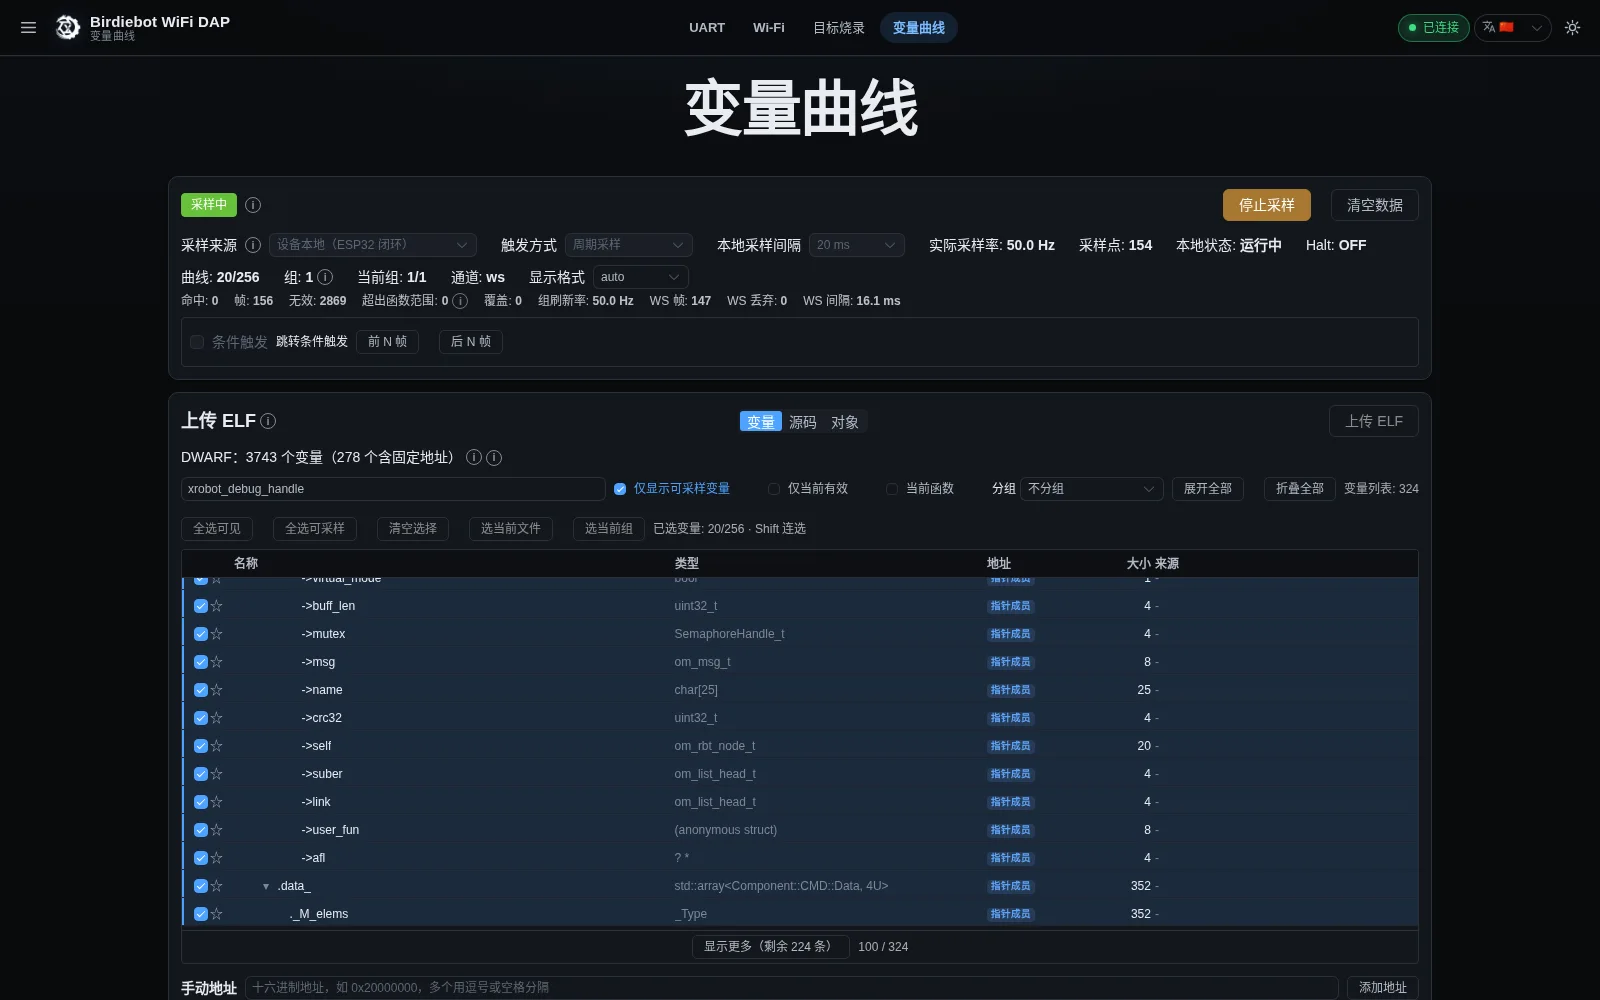1600x1000 pixels.
Task: Star the ->name variable
Action: [x=217, y=690]
